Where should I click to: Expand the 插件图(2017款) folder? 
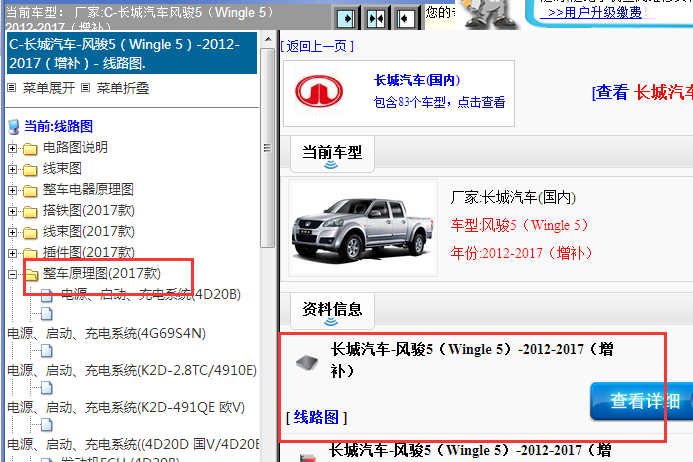12,253
